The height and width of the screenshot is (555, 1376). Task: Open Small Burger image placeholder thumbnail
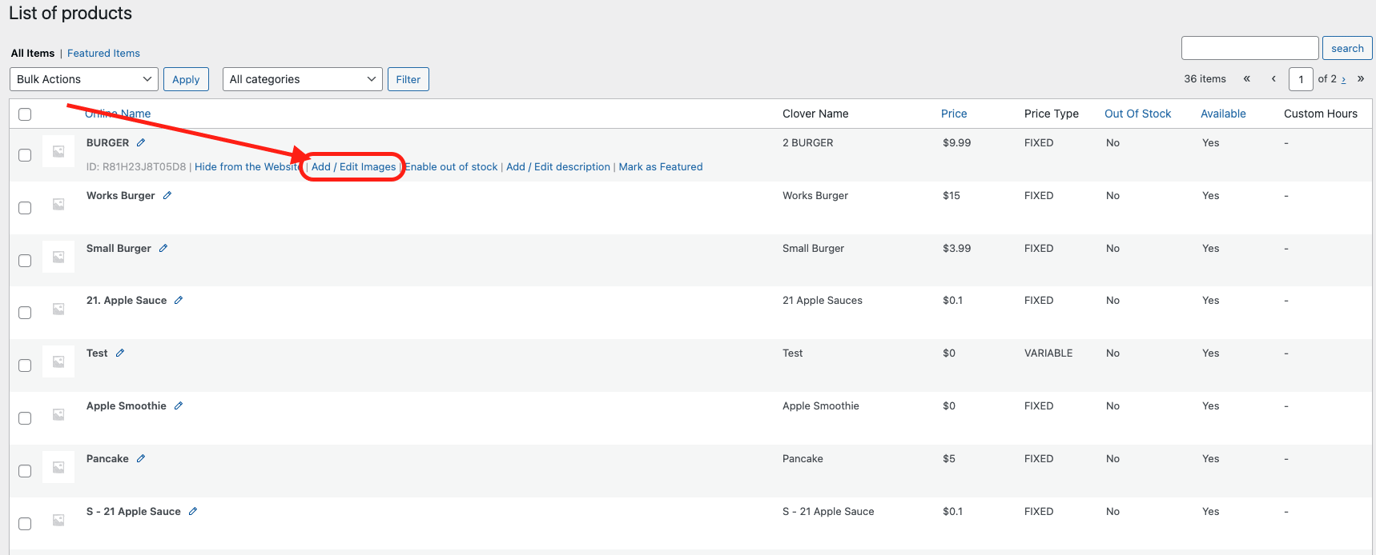(x=59, y=257)
